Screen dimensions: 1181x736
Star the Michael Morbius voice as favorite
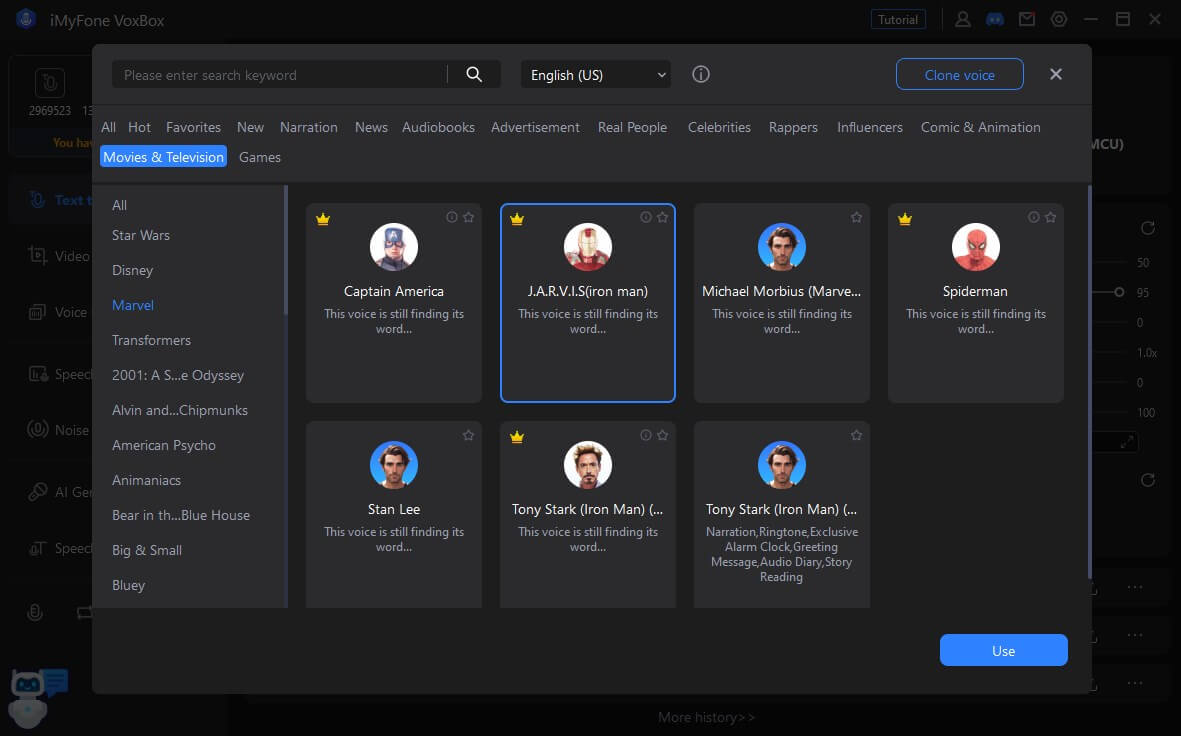(856, 217)
